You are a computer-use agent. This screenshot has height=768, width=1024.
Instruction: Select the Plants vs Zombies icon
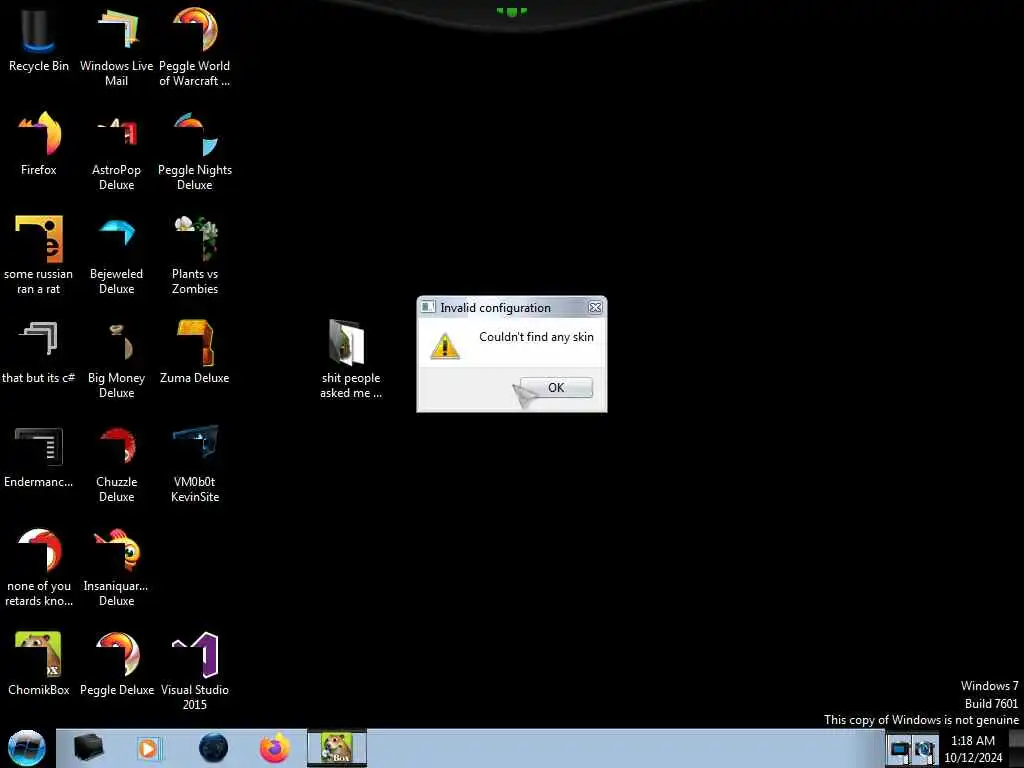tap(195, 255)
